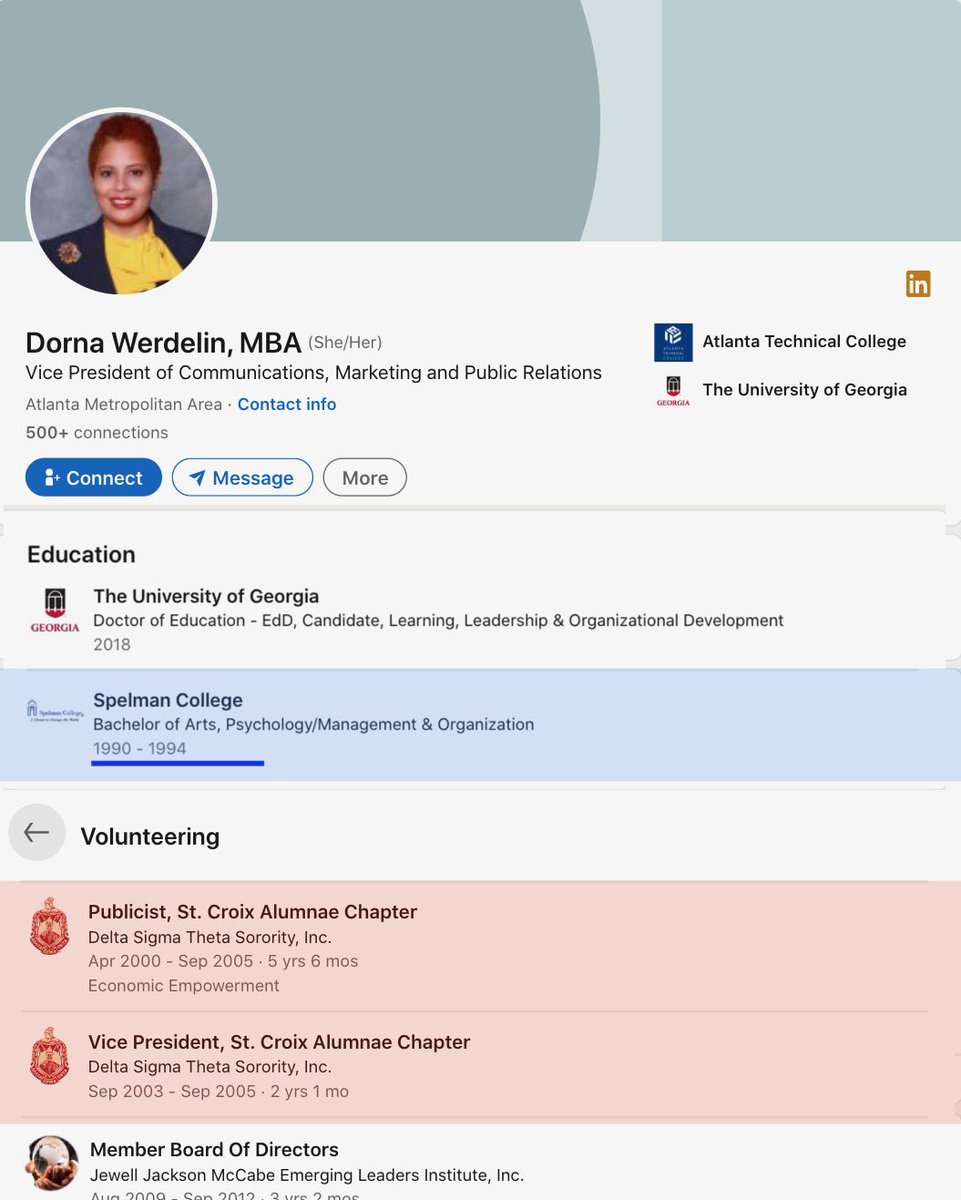Open the More options button
The image size is (961, 1200).
365,478
